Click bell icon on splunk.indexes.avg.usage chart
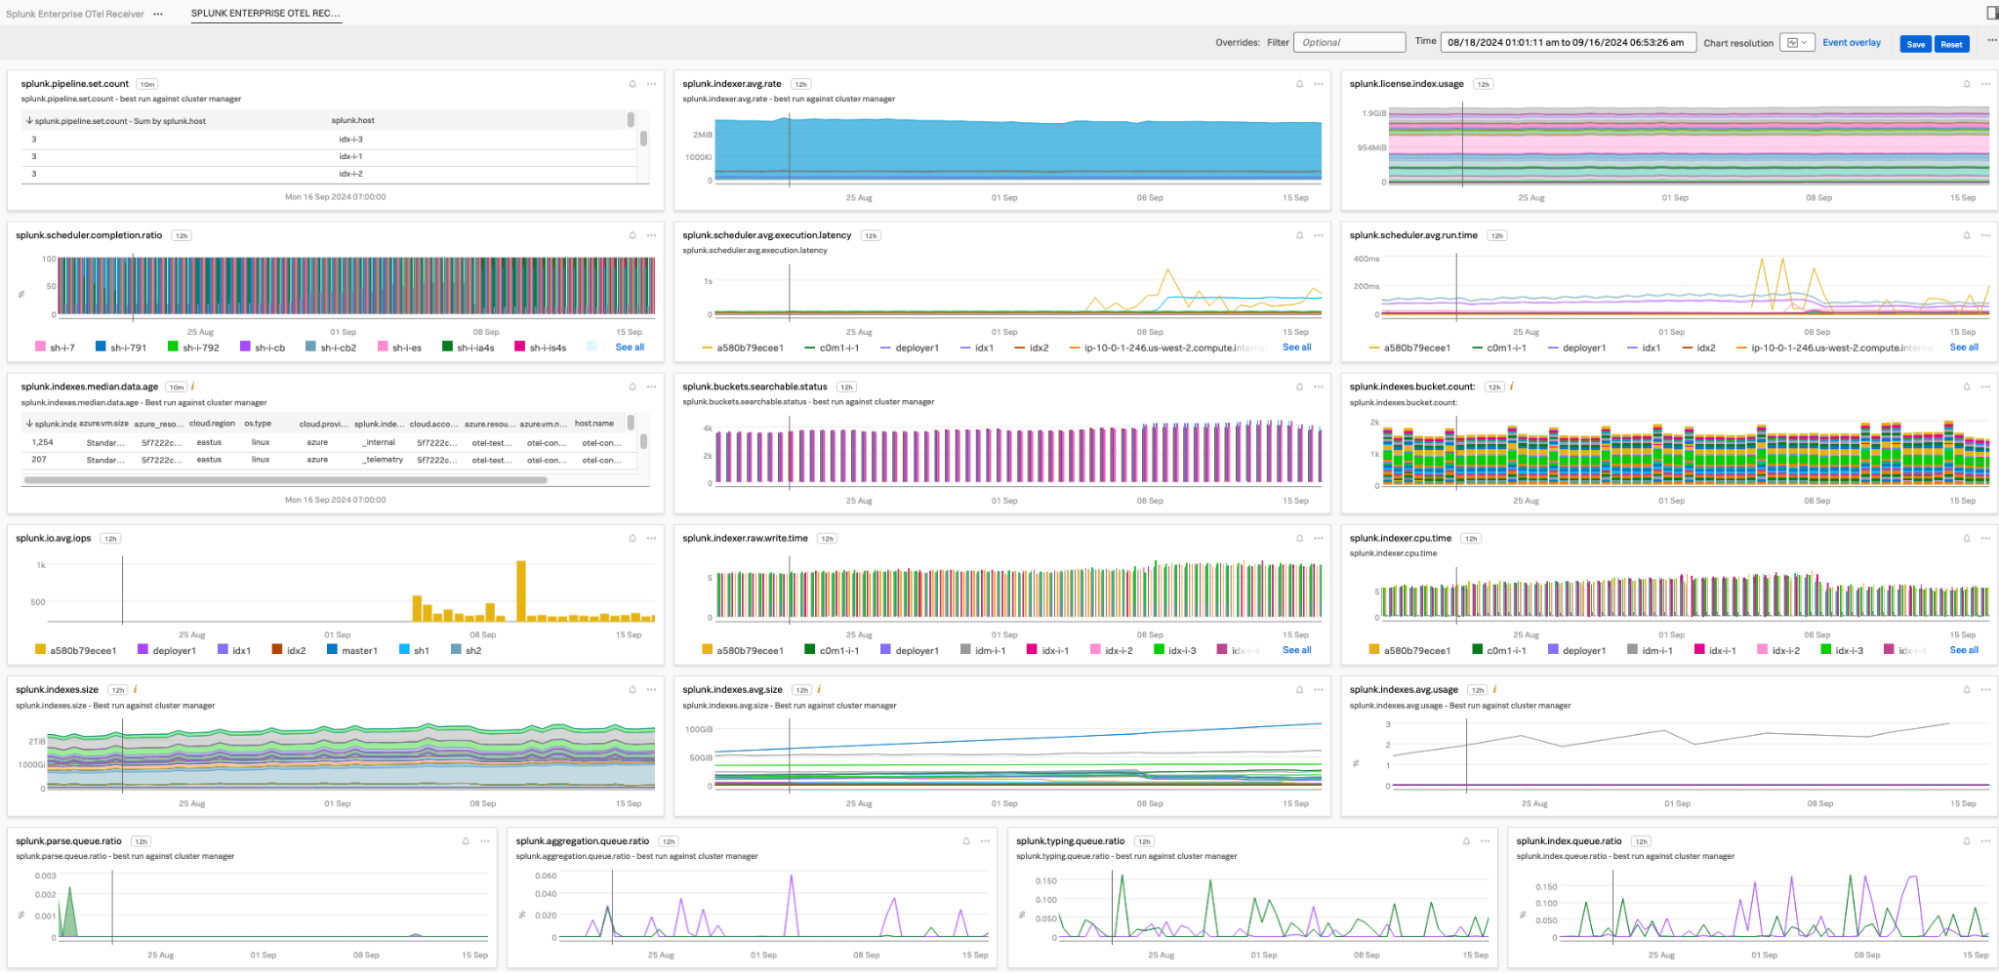1999x973 pixels. tap(1966, 690)
